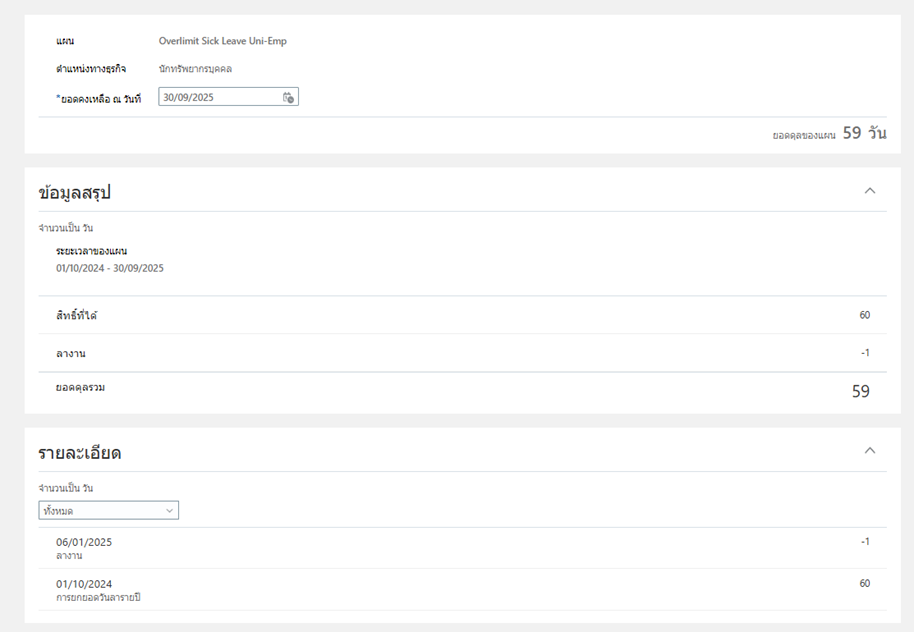
Task: Collapse the ข้อมูลสรุป section with its chevron
Action: (869, 191)
